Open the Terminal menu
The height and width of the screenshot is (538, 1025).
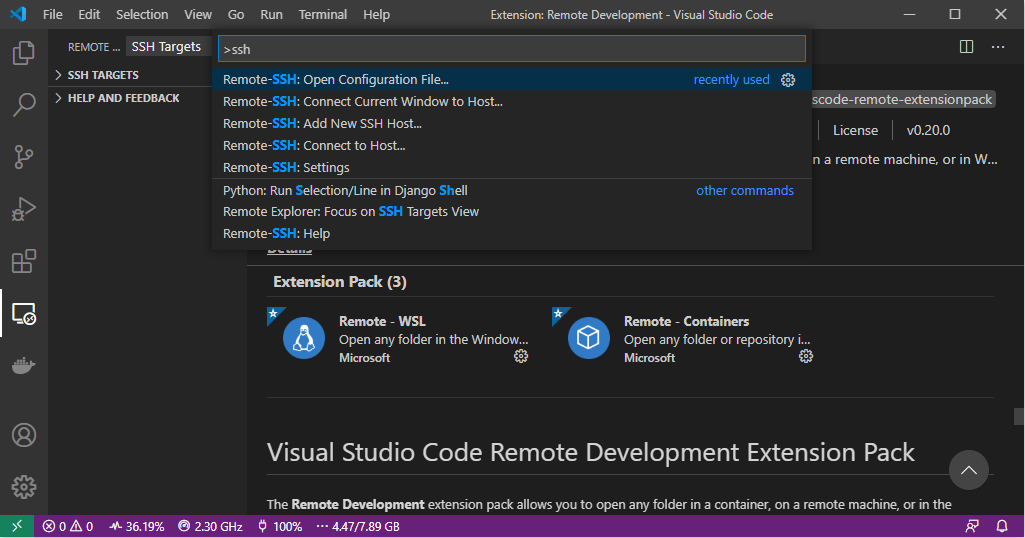click(x=323, y=14)
